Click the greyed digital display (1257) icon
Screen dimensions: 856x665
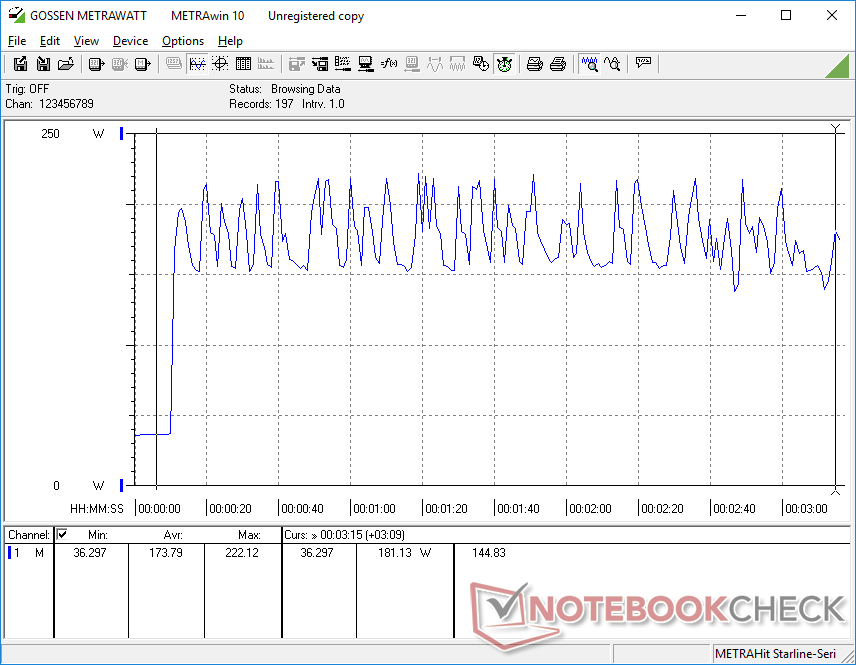(174, 64)
